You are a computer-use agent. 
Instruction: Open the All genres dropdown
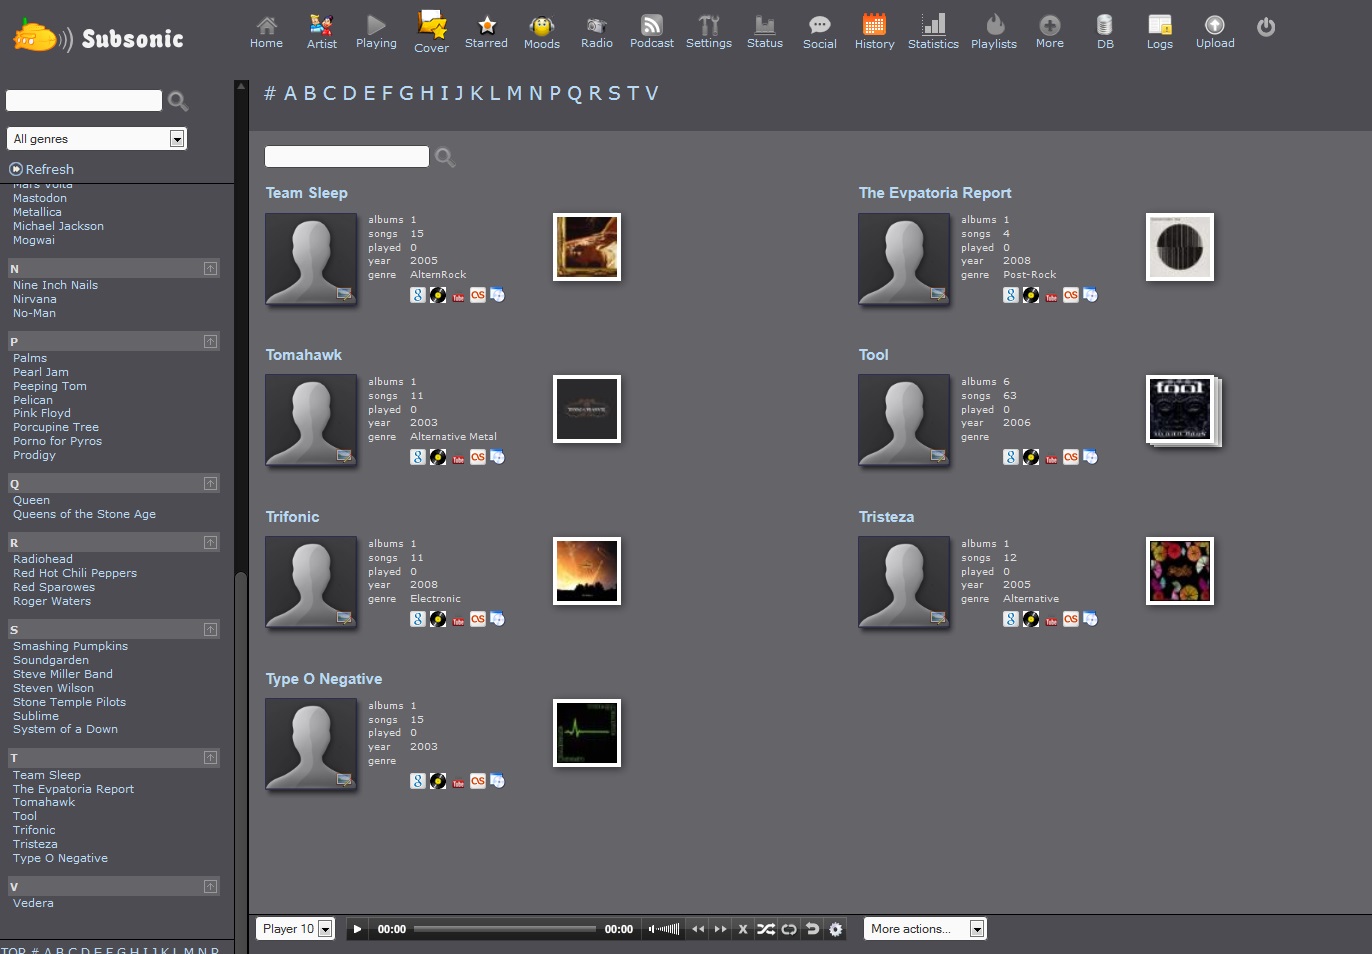point(97,139)
